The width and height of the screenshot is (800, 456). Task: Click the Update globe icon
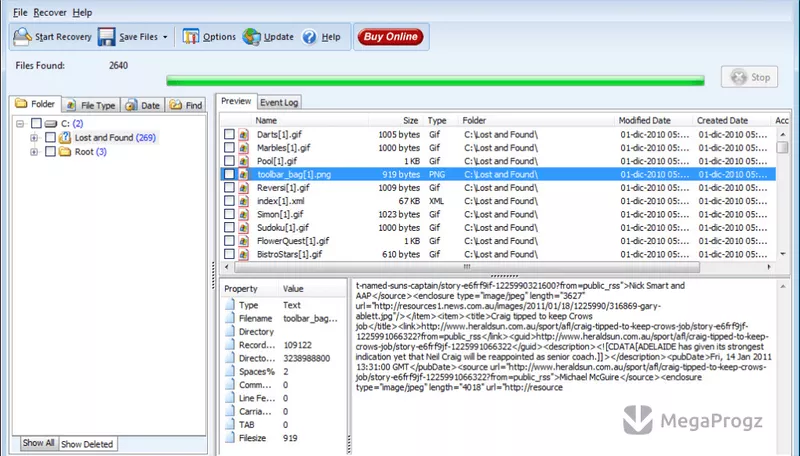tap(252, 37)
